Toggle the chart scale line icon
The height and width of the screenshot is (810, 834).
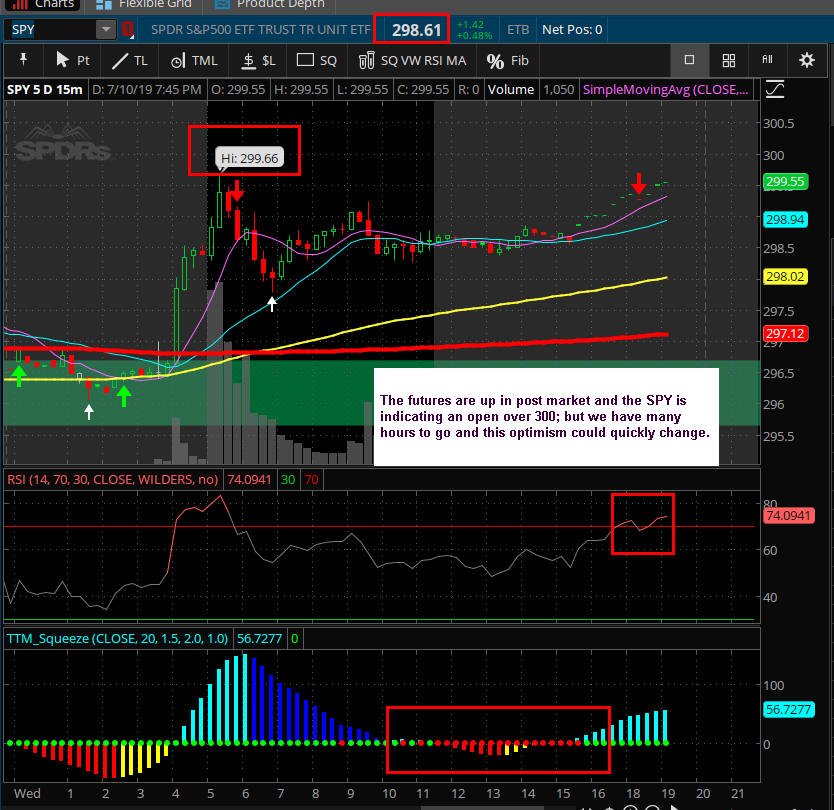tap(775, 89)
